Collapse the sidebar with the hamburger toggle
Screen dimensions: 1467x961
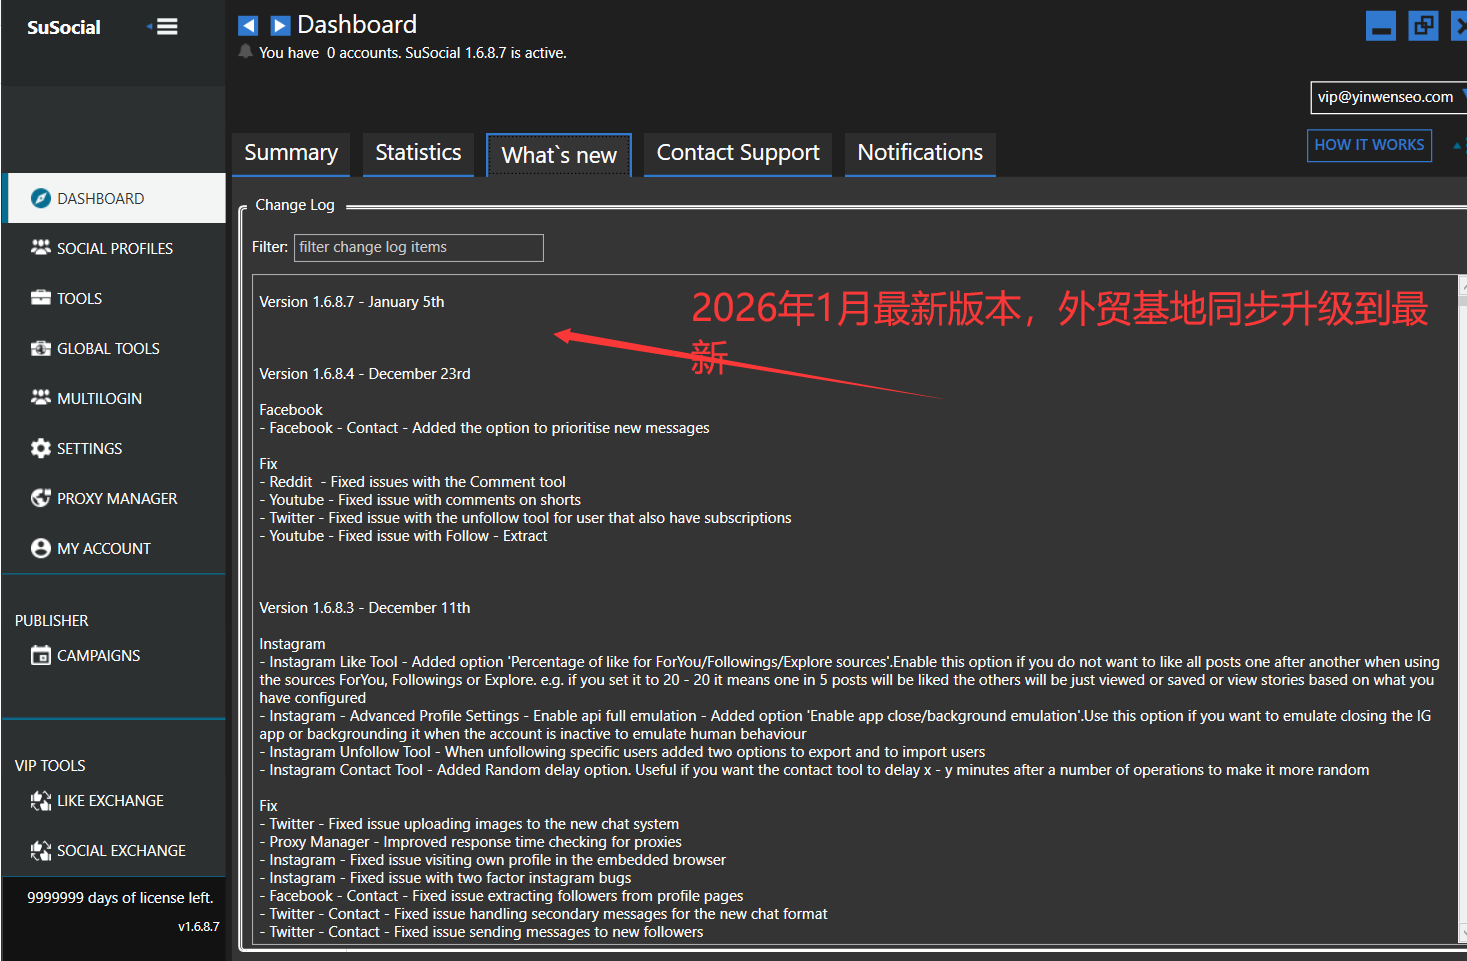[x=165, y=27]
